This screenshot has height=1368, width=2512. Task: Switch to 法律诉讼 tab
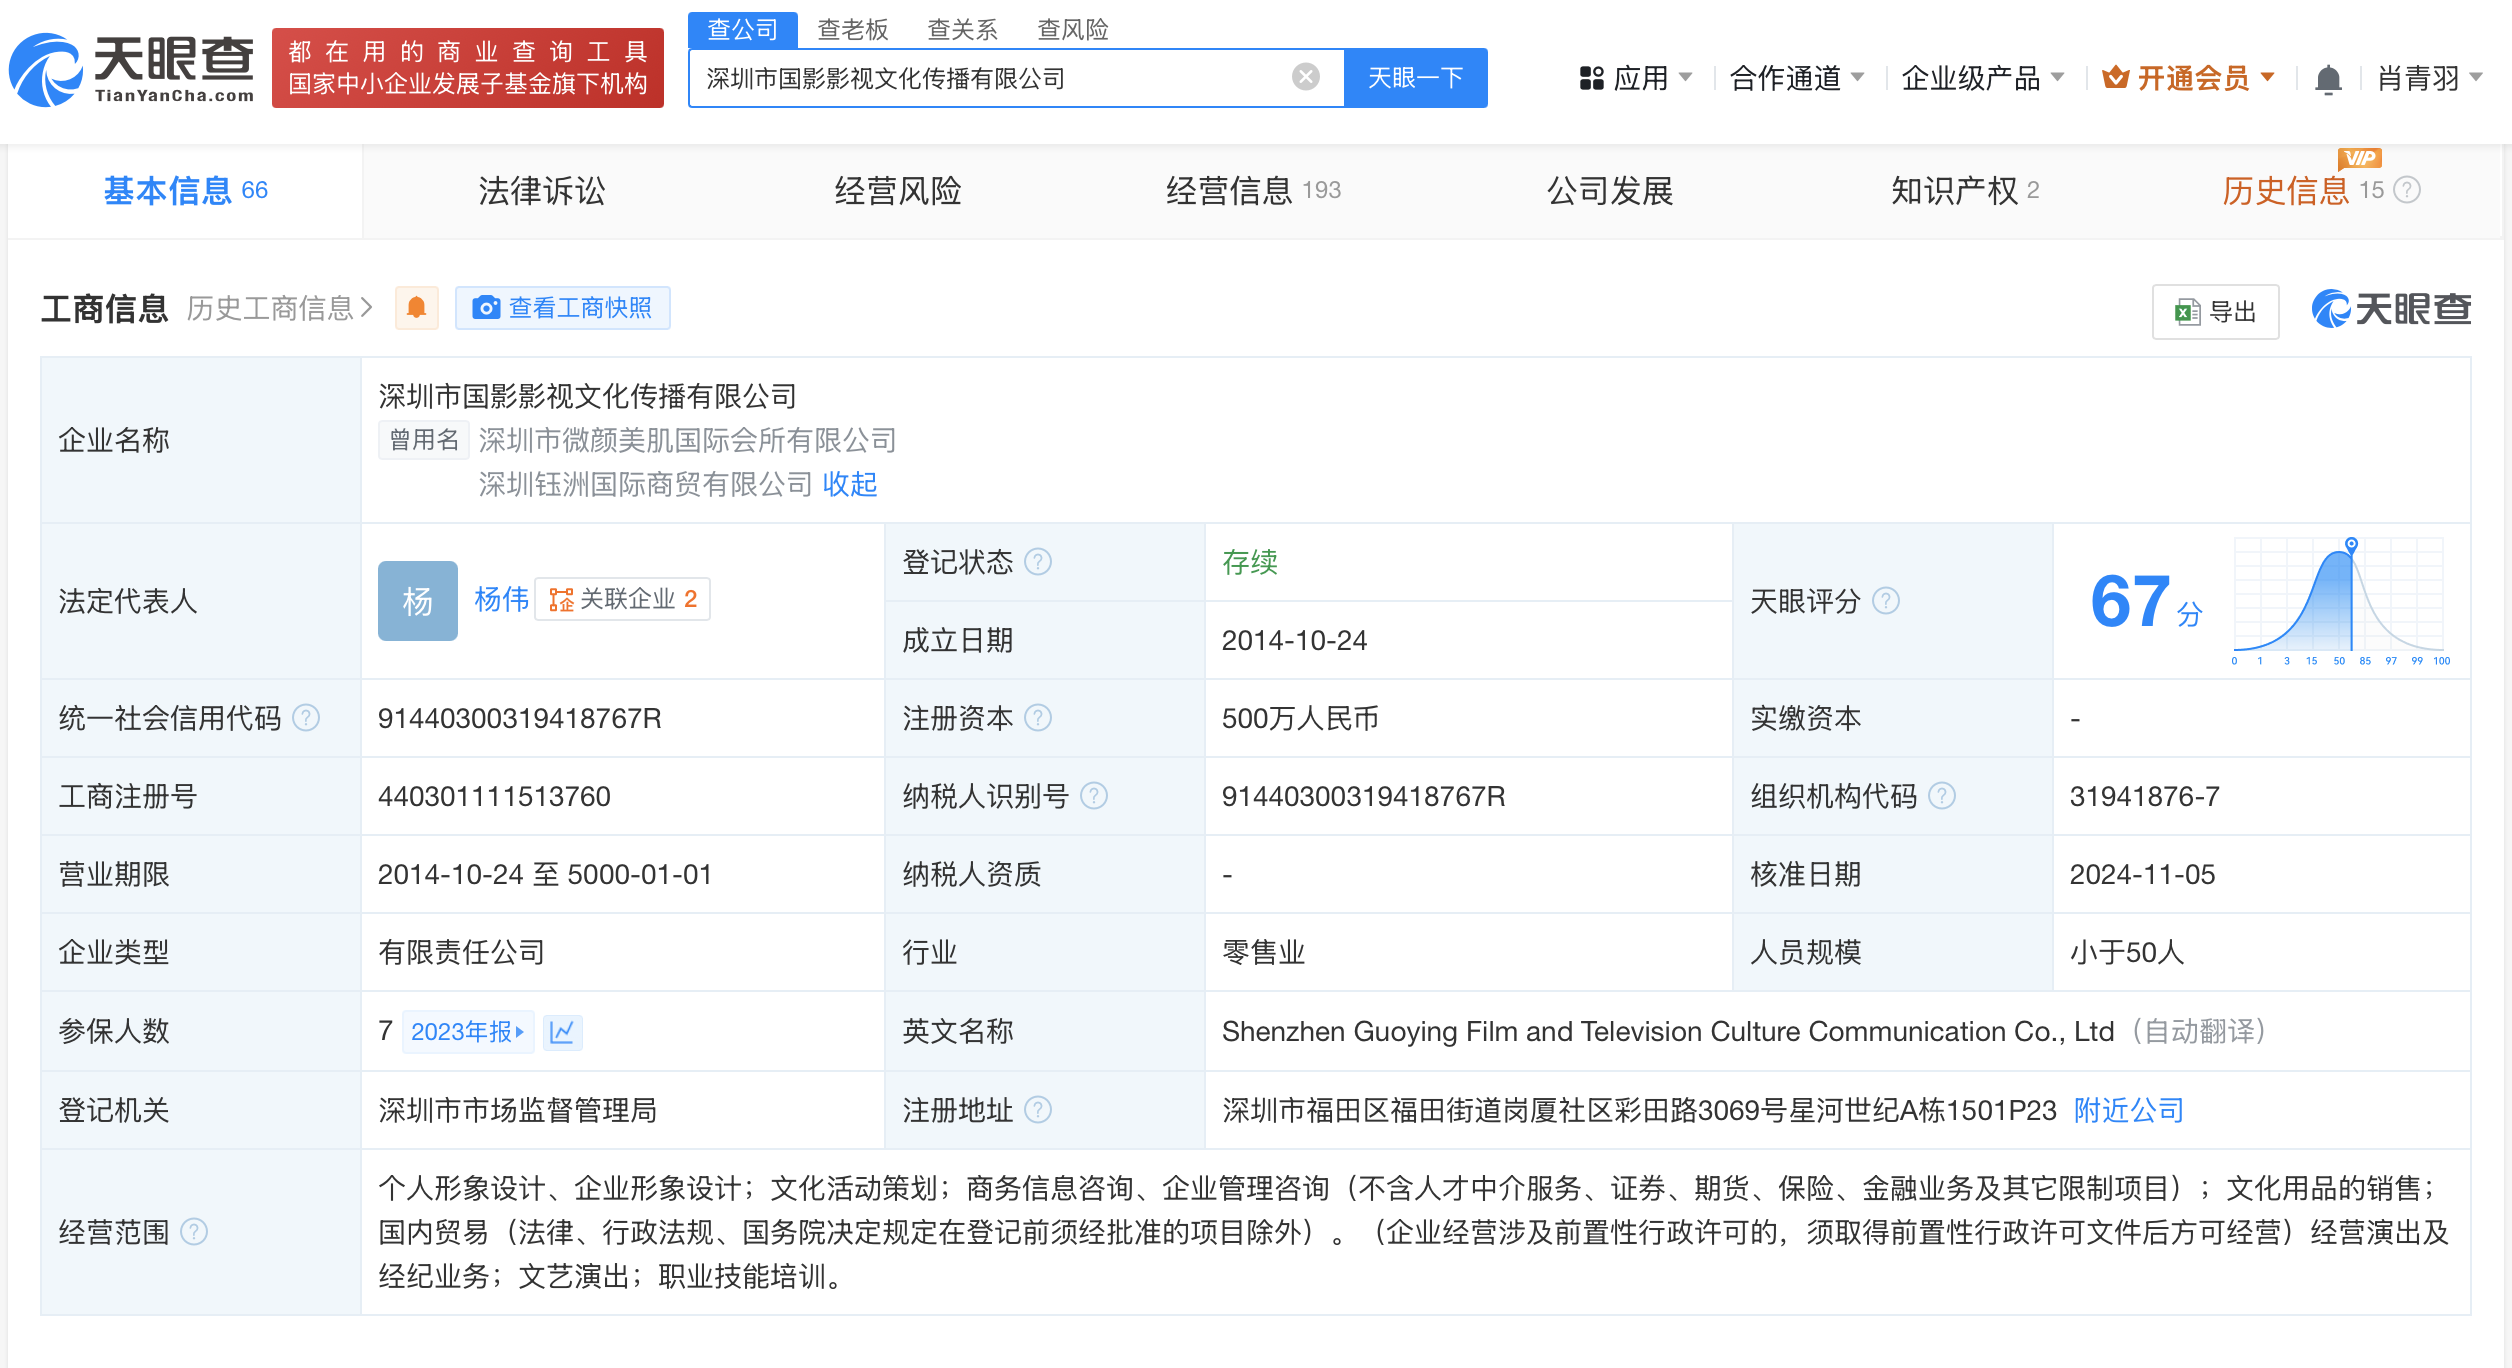tap(542, 190)
